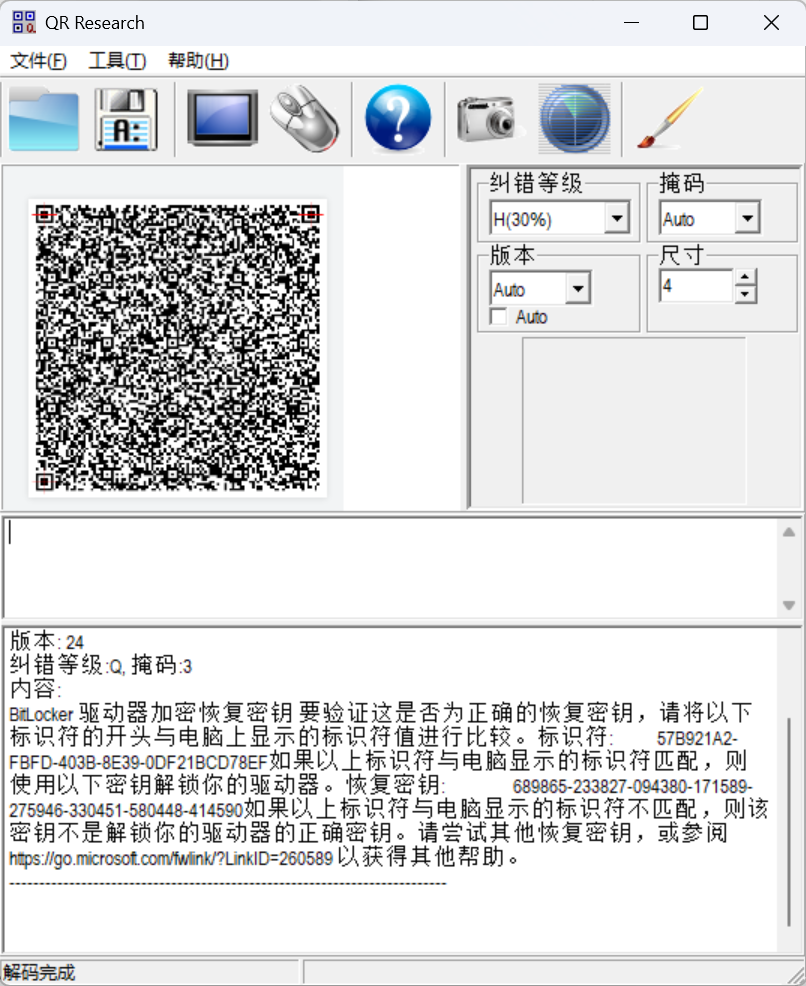806x986 pixels.
Task: Expand the 掩码 Auto dropdown
Action: [748, 218]
